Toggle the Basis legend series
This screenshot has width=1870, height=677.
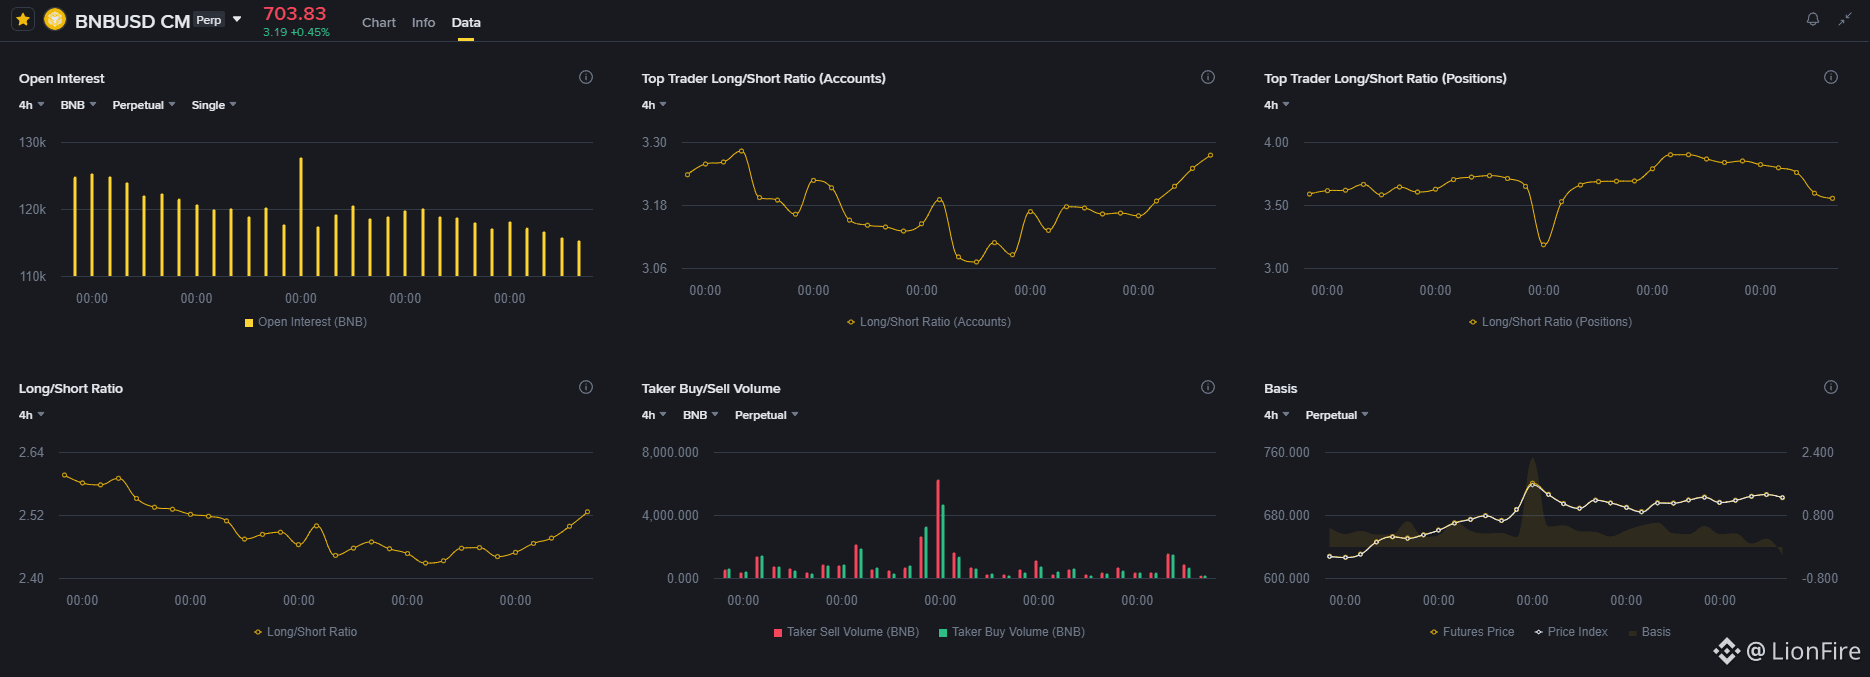click(x=1649, y=632)
